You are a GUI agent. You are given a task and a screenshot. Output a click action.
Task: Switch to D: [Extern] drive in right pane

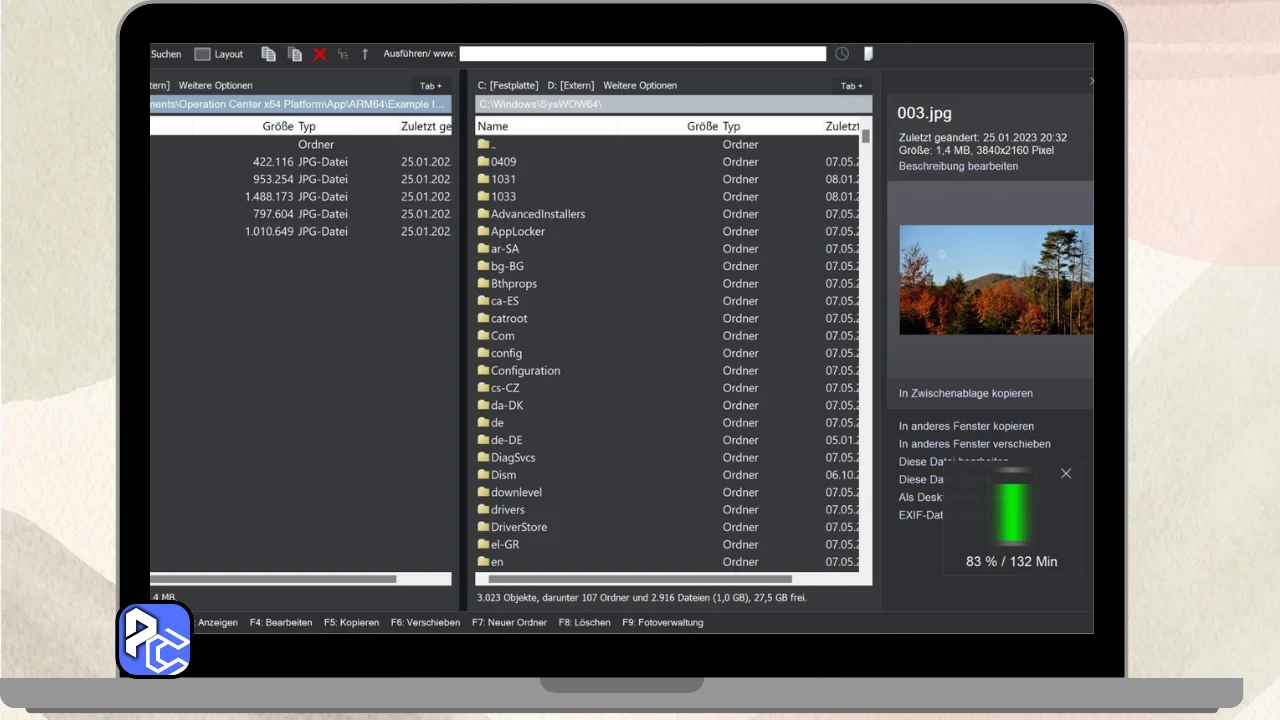click(x=570, y=86)
